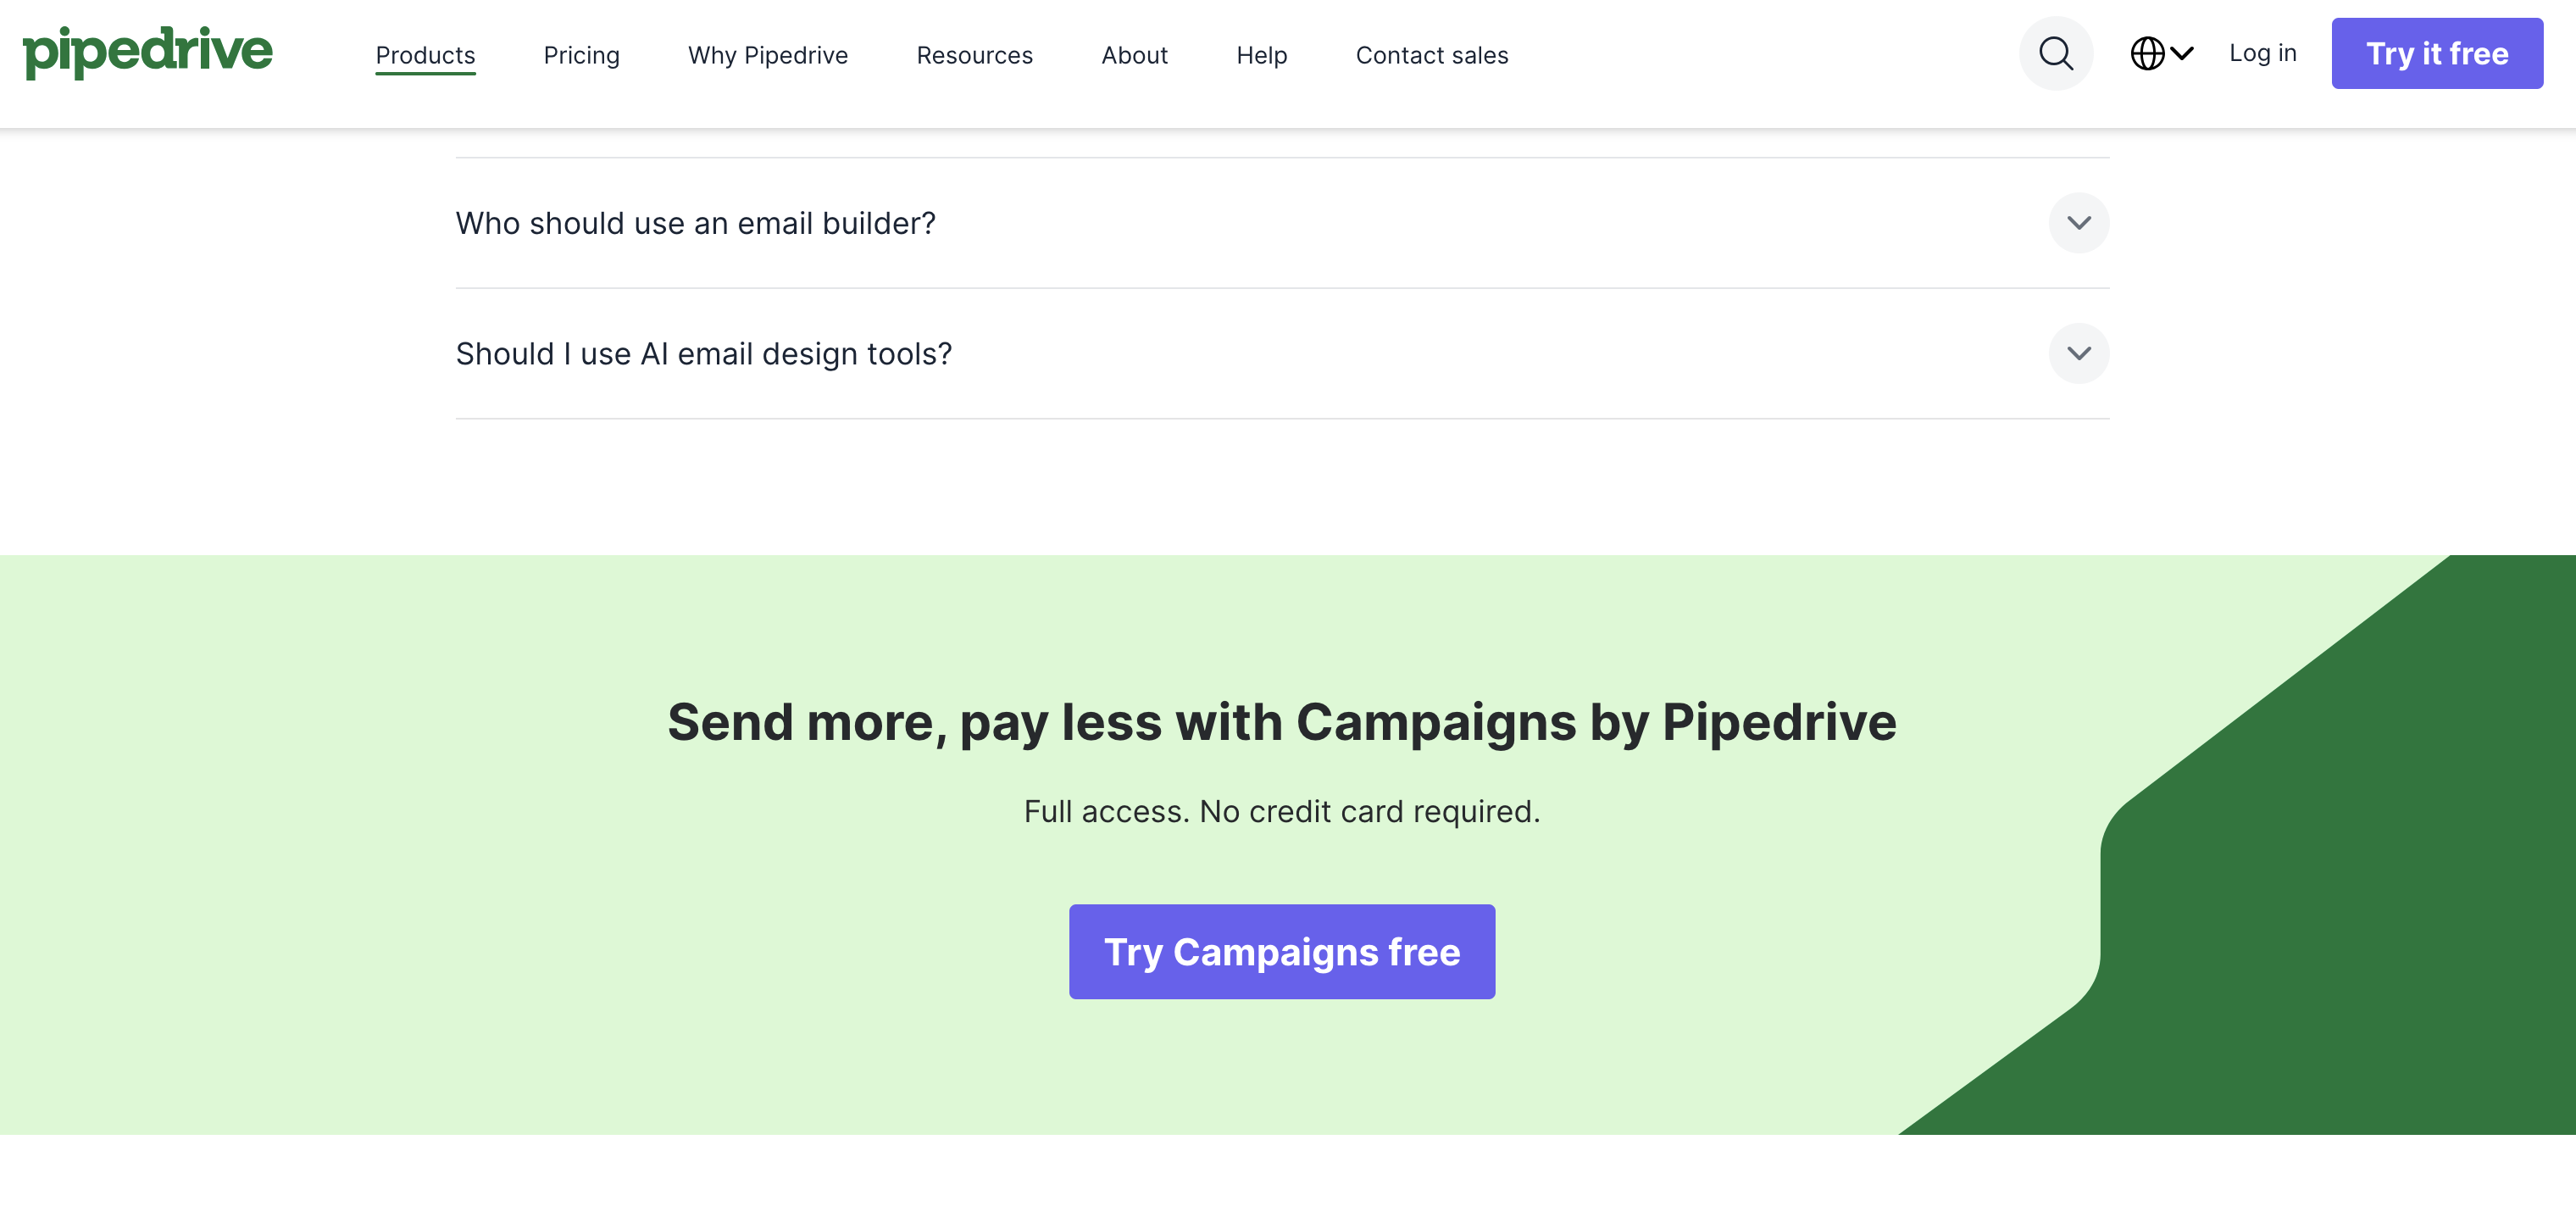Screen dimensions: 2576x1212
Task: Go to the Pricing page
Action: [x=581, y=55]
